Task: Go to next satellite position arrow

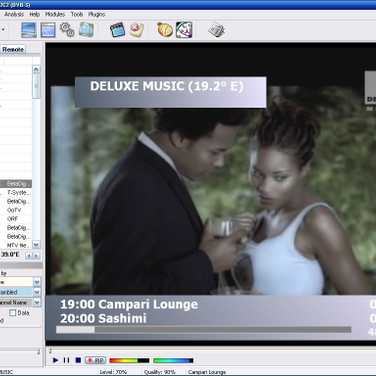Action: point(37,256)
